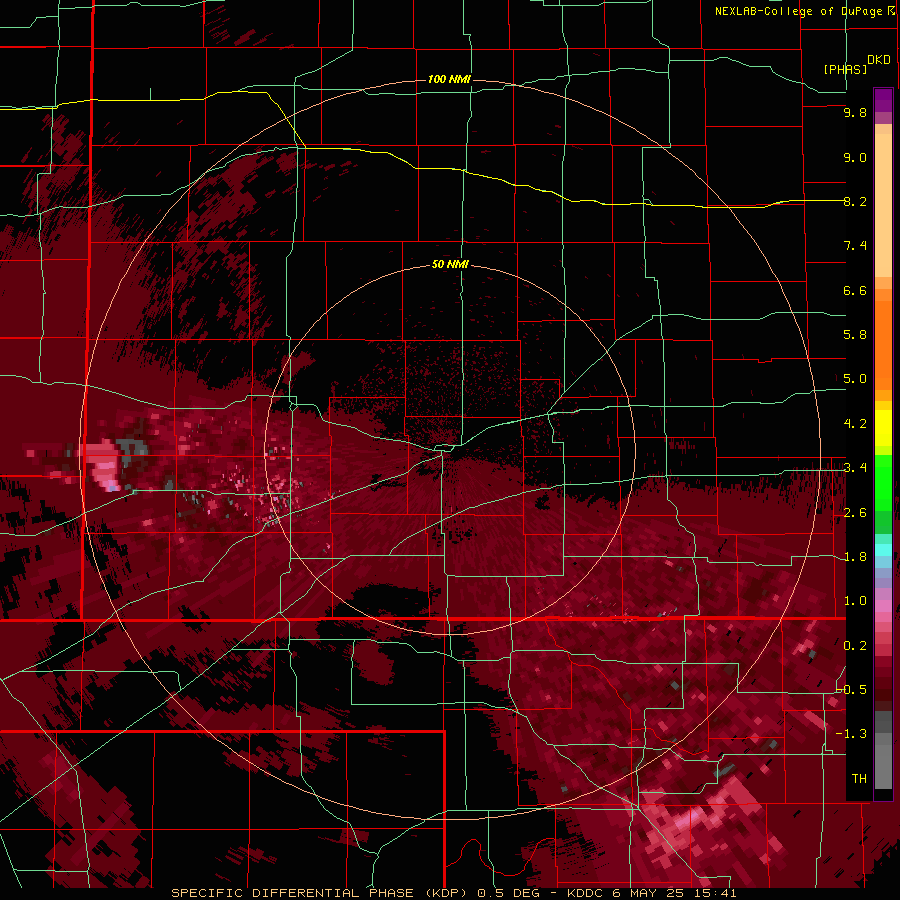Click the 5.0 scale value
The height and width of the screenshot is (900, 900).
coord(855,379)
